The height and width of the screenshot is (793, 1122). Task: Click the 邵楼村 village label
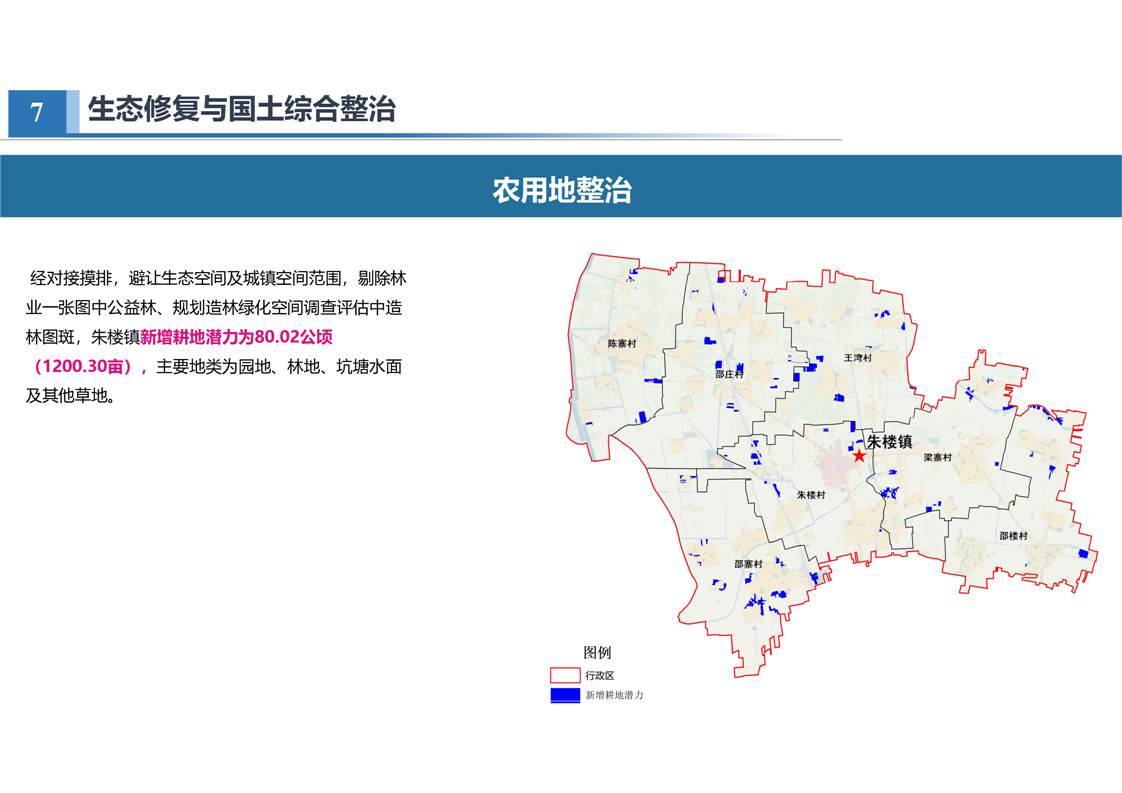1013,536
